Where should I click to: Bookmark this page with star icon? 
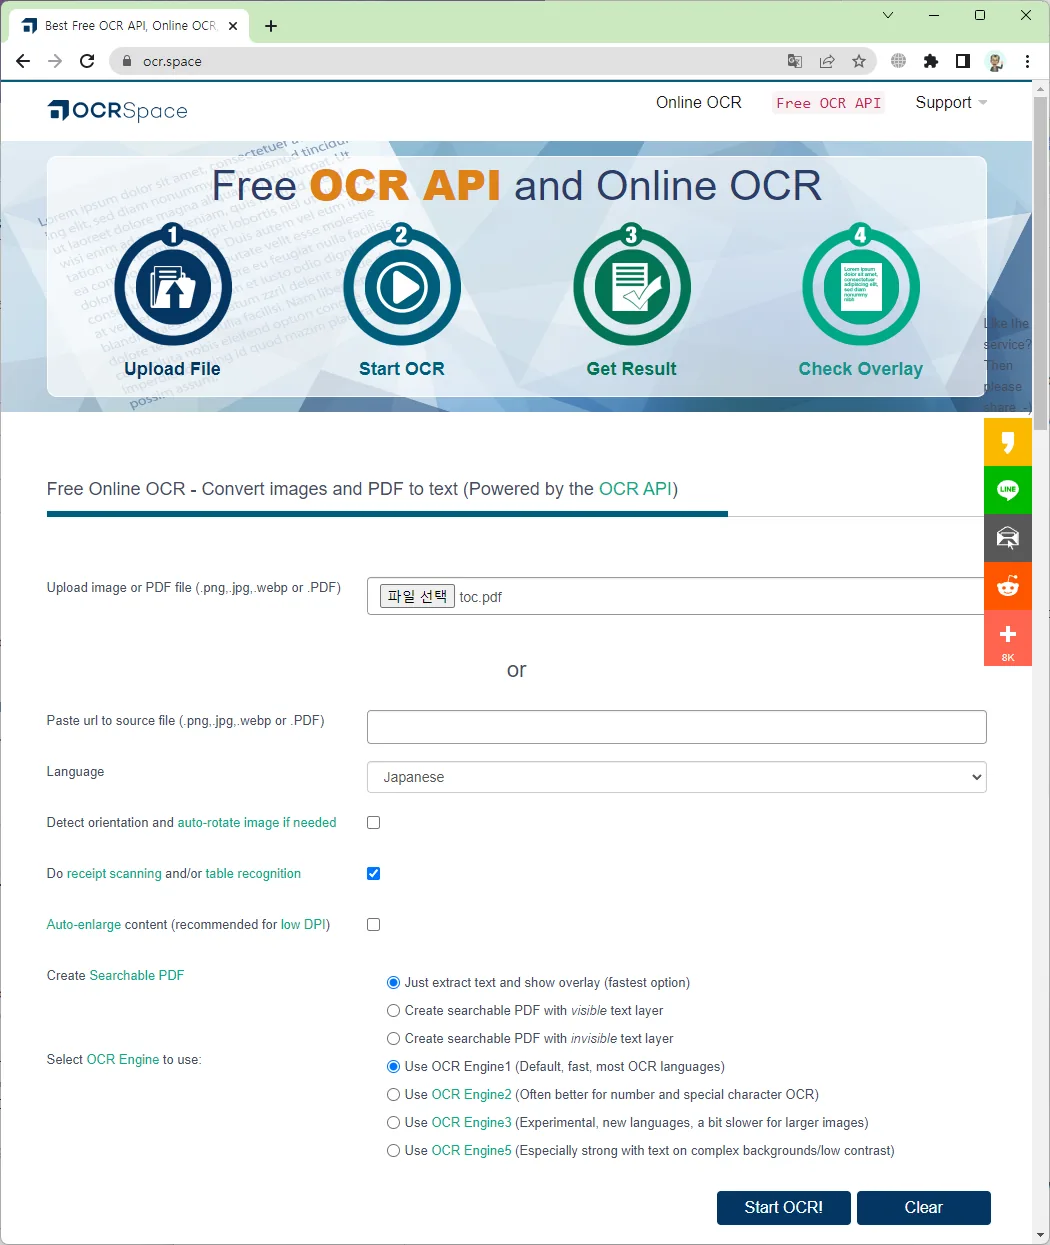[859, 61]
